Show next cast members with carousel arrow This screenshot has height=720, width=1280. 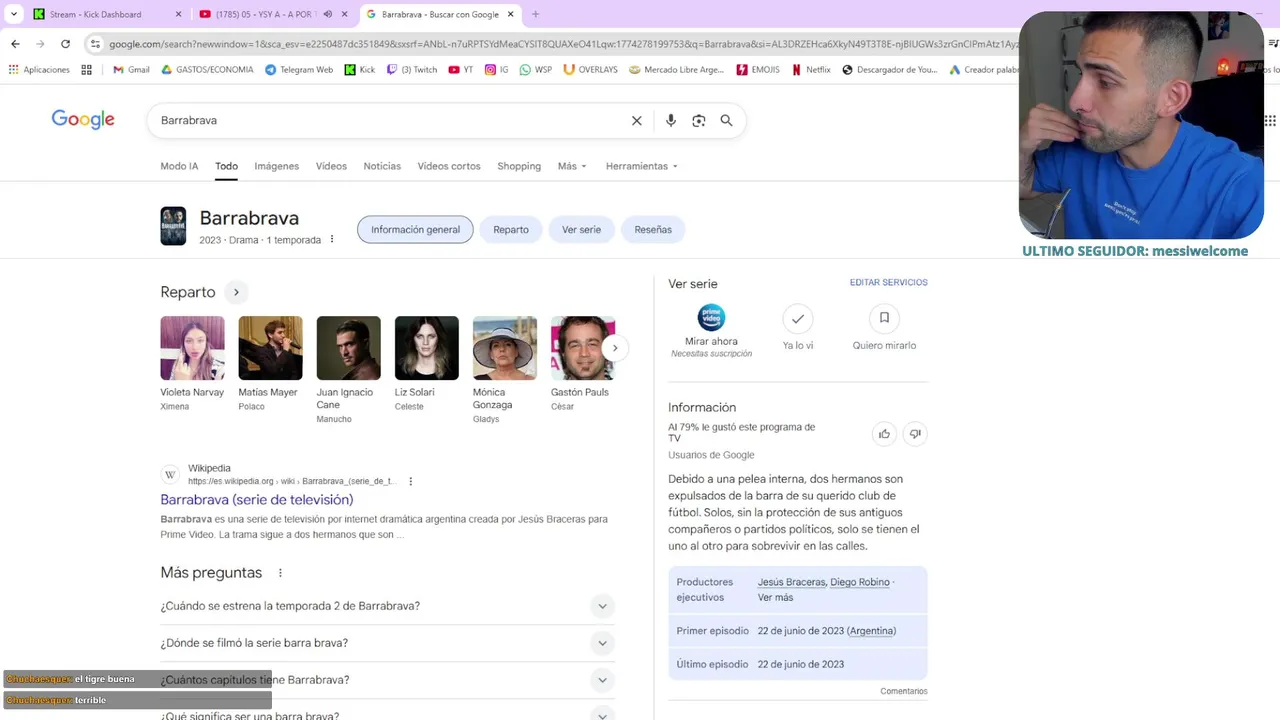click(615, 348)
